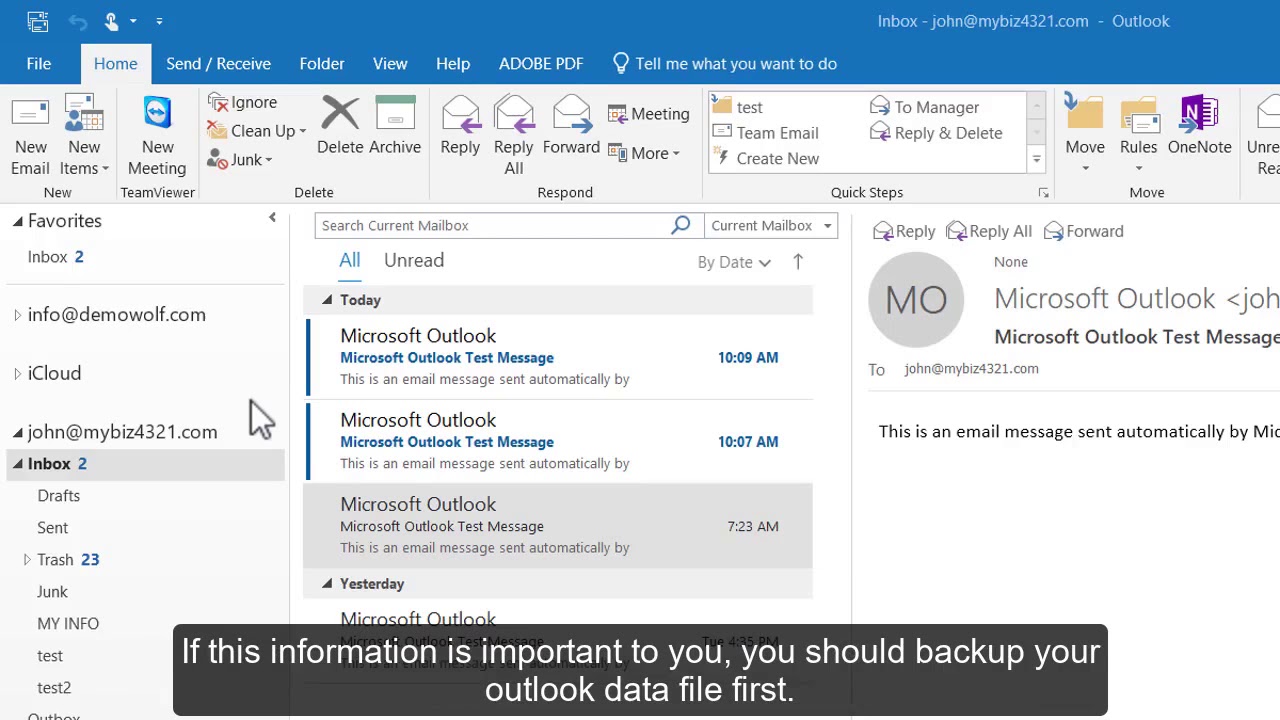Show Unread messages filter
The image size is (1280, 720).
414,261
